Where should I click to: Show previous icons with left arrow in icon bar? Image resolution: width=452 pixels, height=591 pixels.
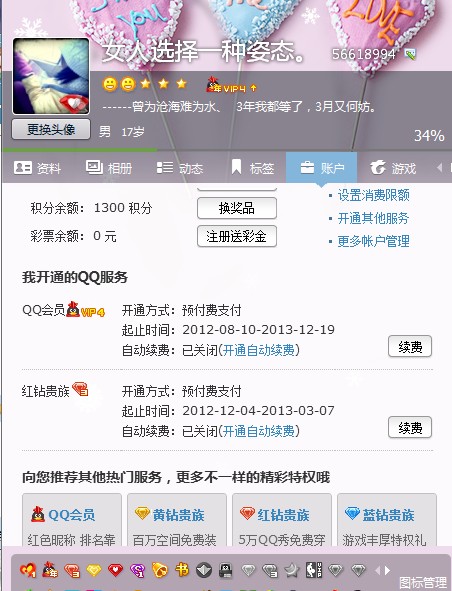pos(378,570)
